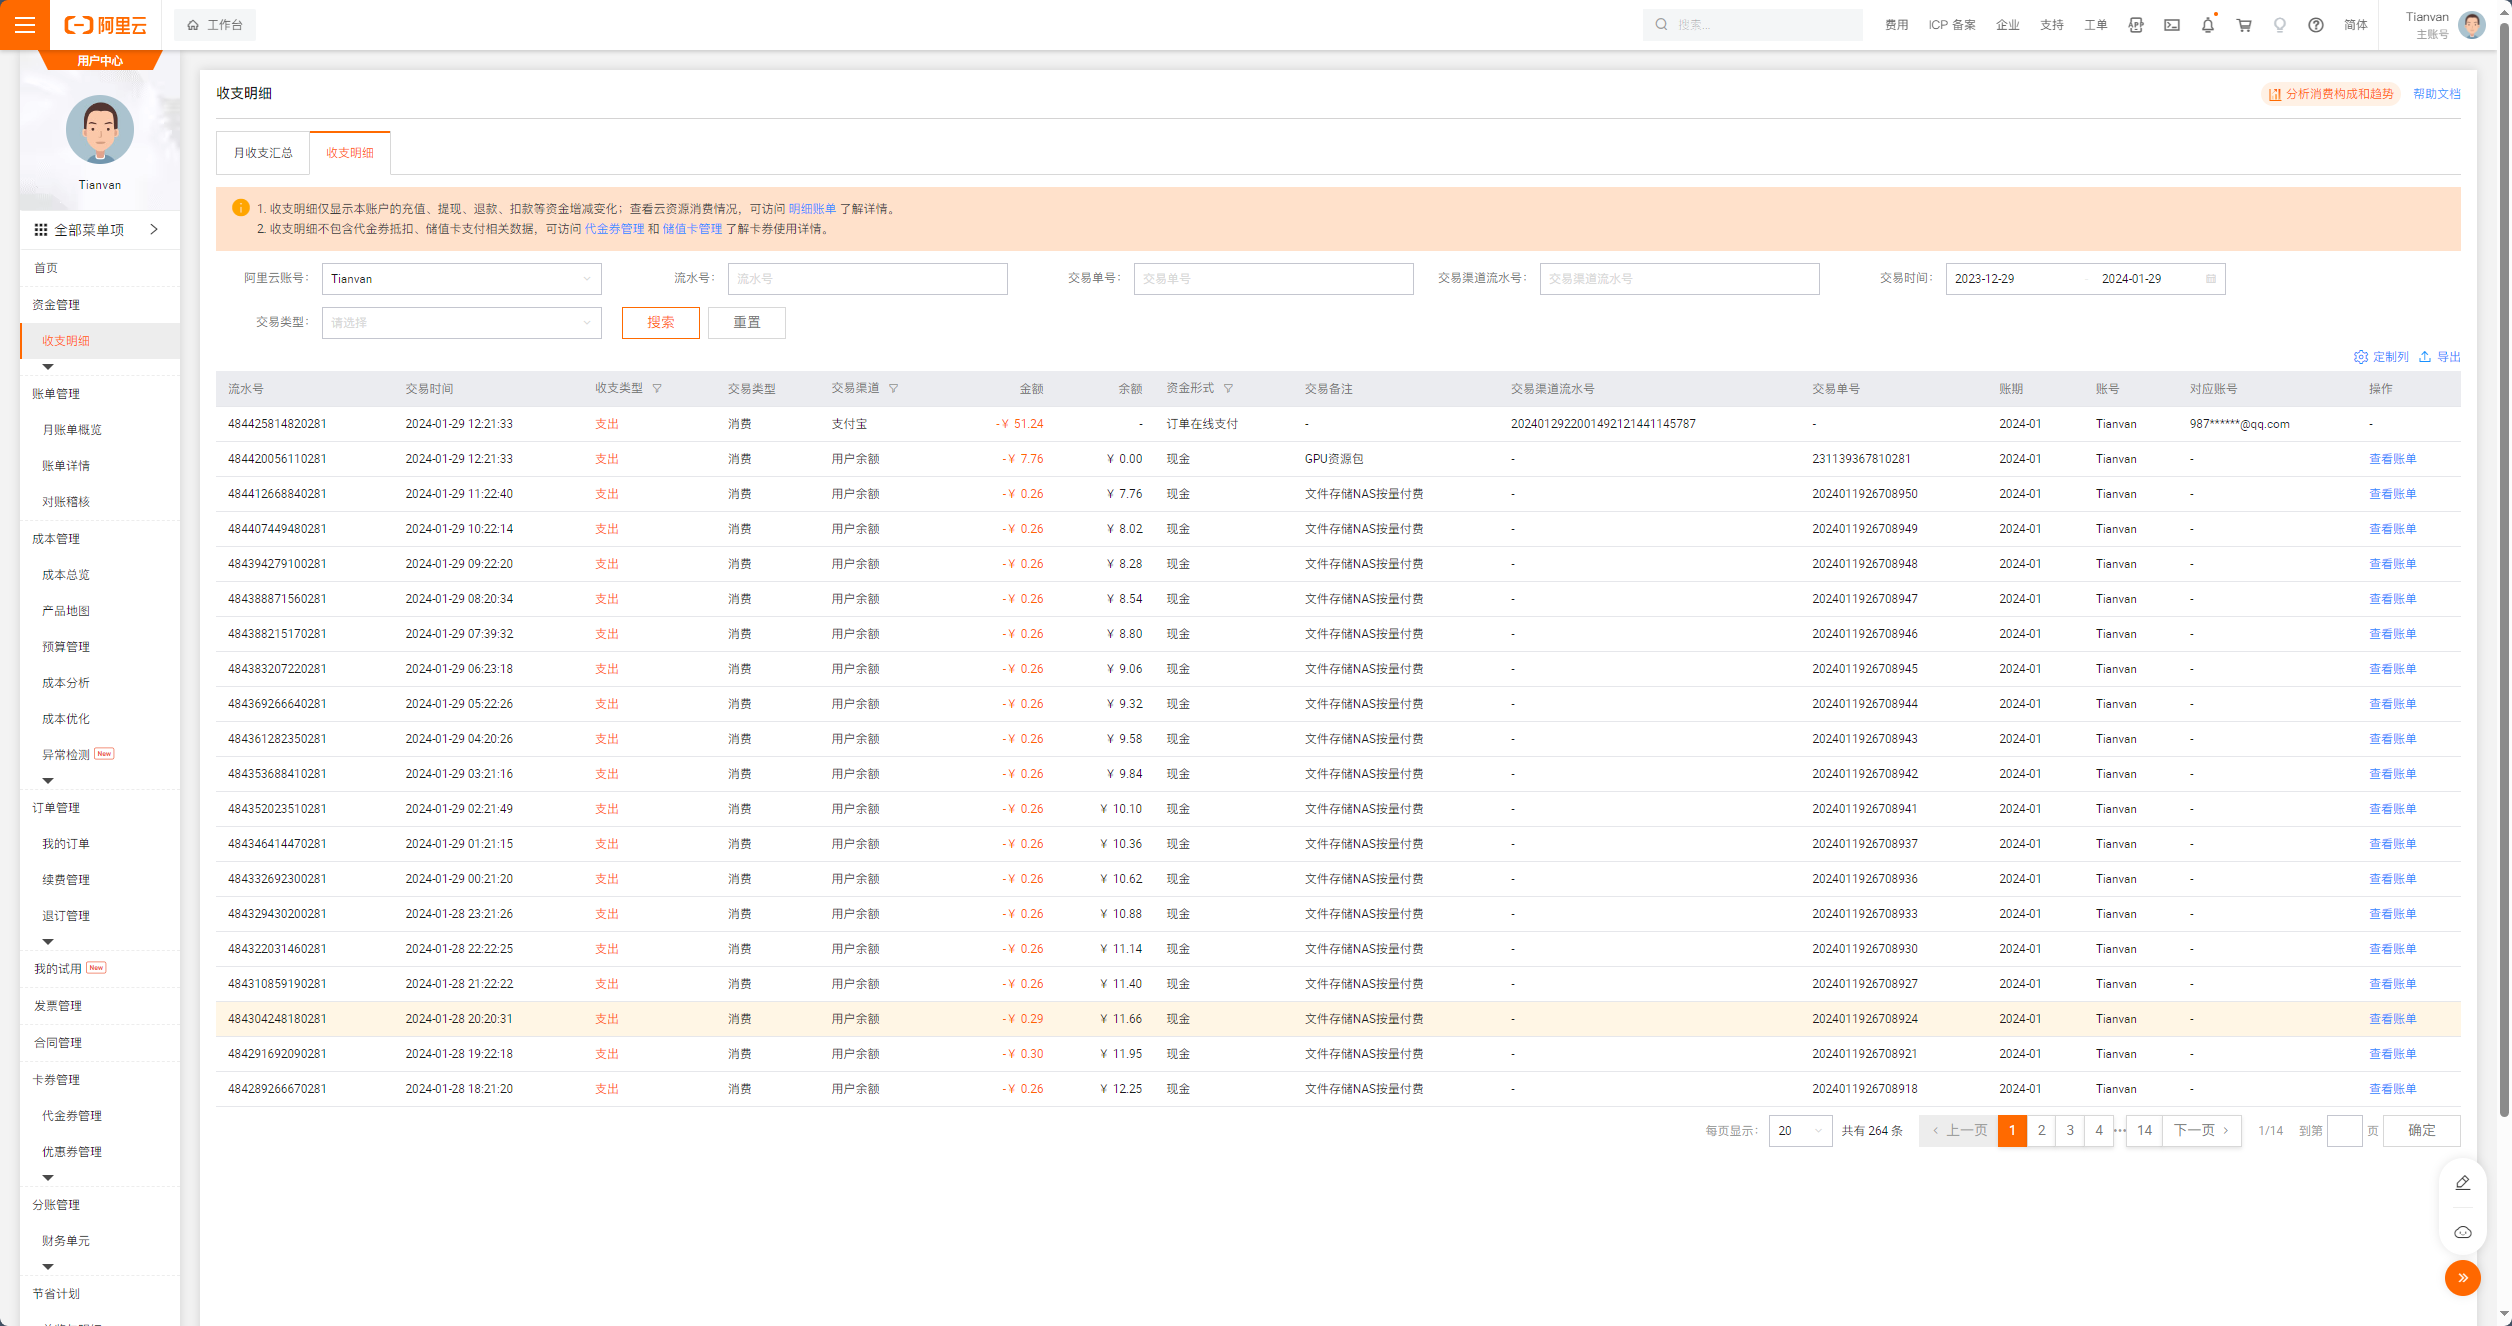Click the 重置 reset button
This screenshot has width=2512, height=1326.
(746, 323)
